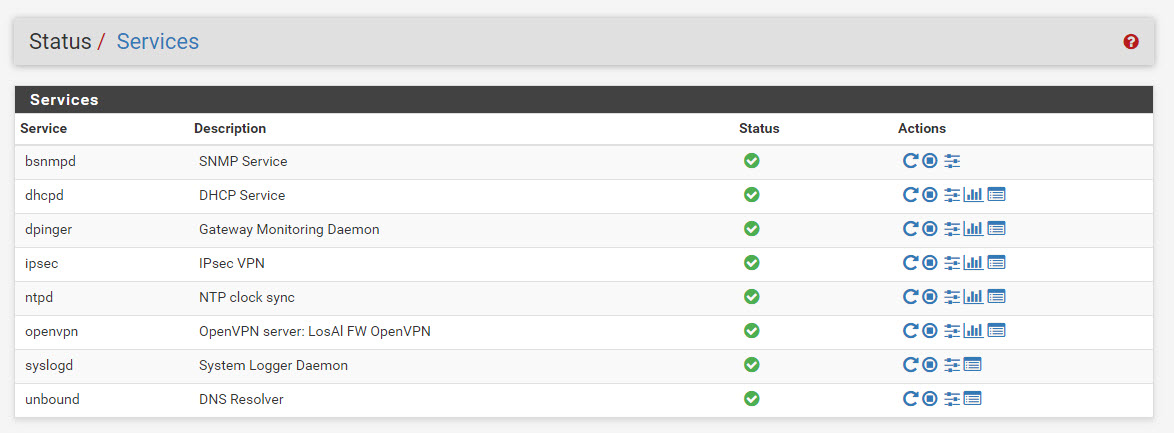Restart the ipsec VPN service
1174x433 pixels.
coord(910,262)
